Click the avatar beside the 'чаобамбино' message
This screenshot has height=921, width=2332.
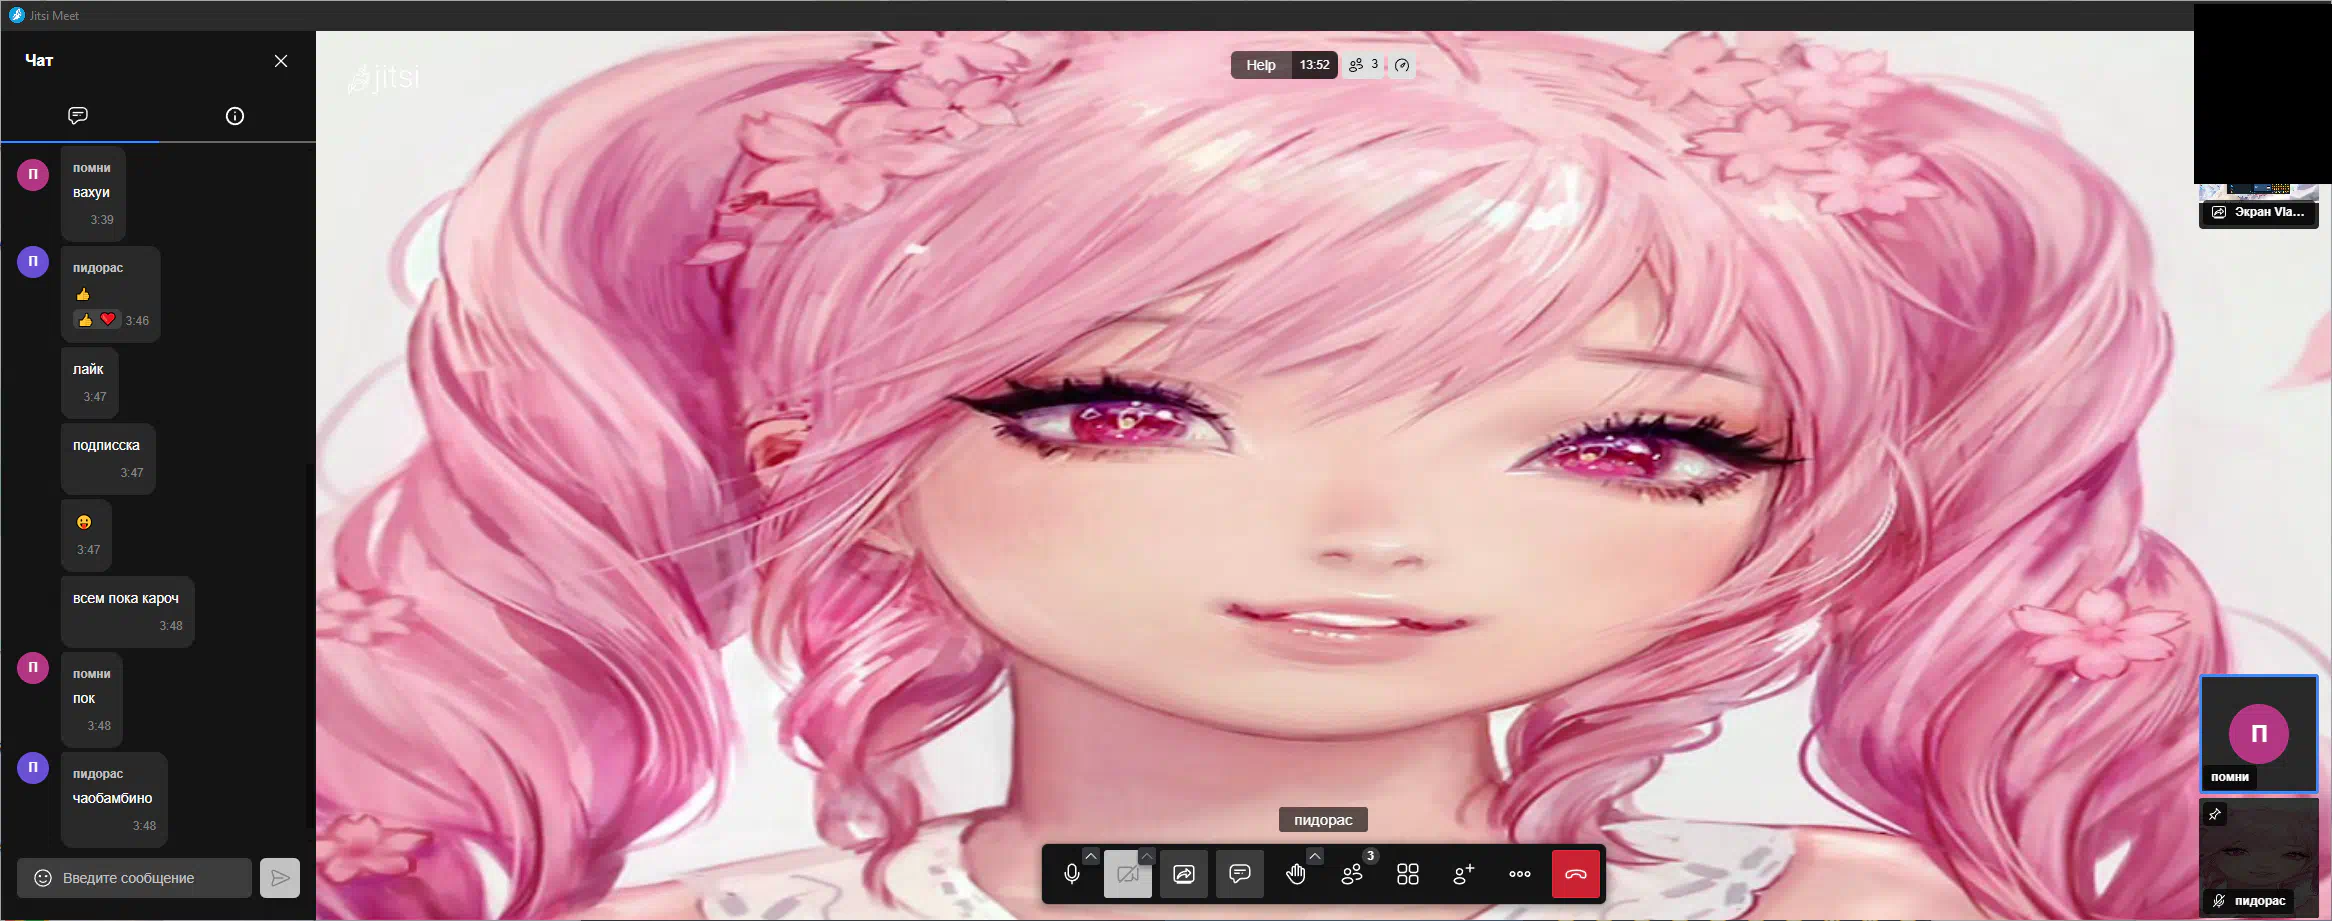tap(33, 767)
